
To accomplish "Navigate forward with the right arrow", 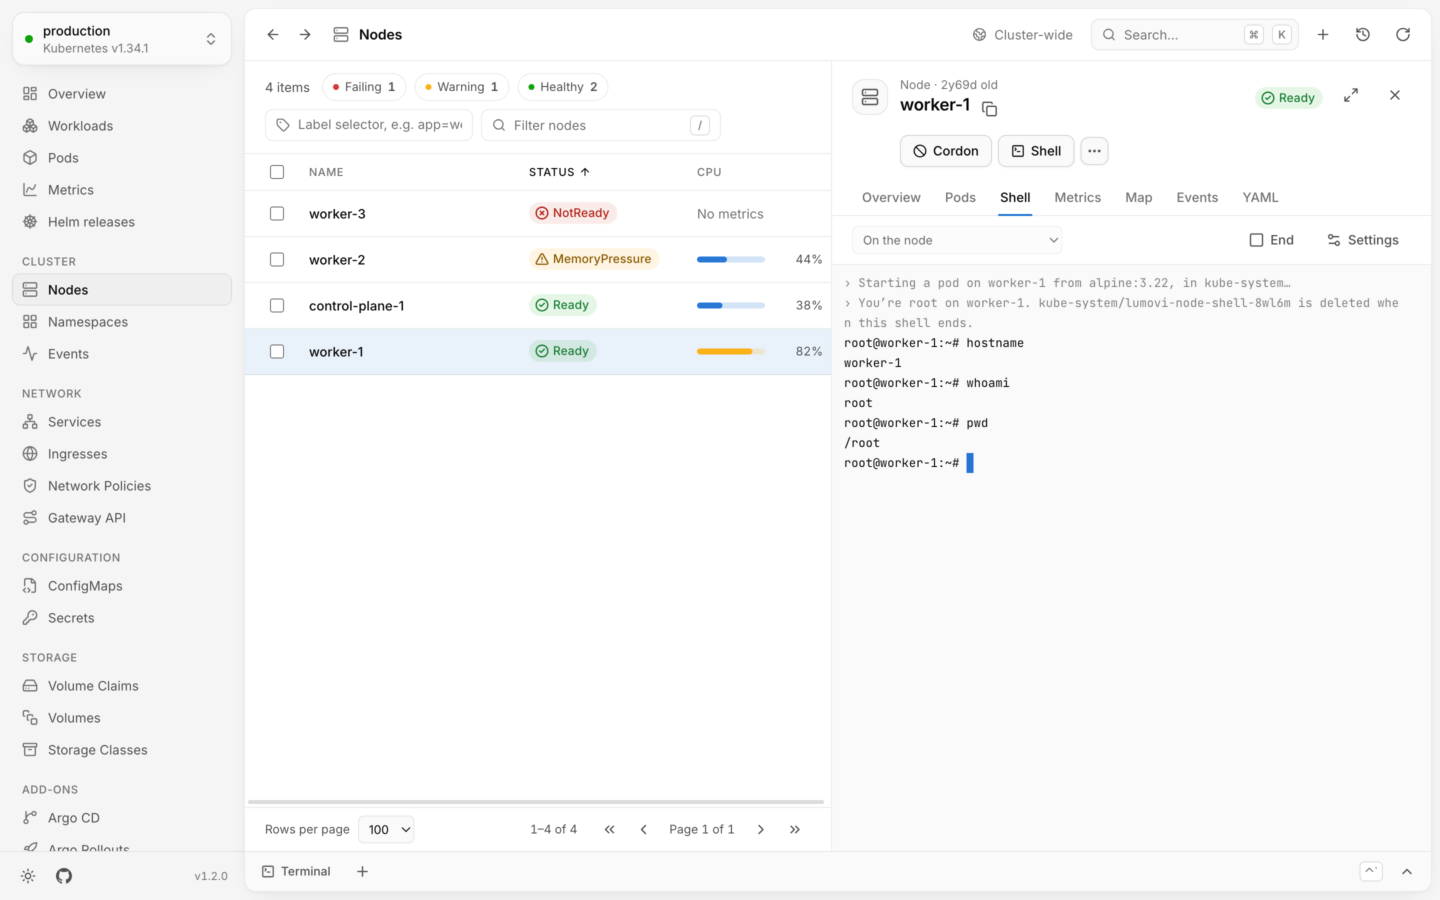I will point(305,35).
